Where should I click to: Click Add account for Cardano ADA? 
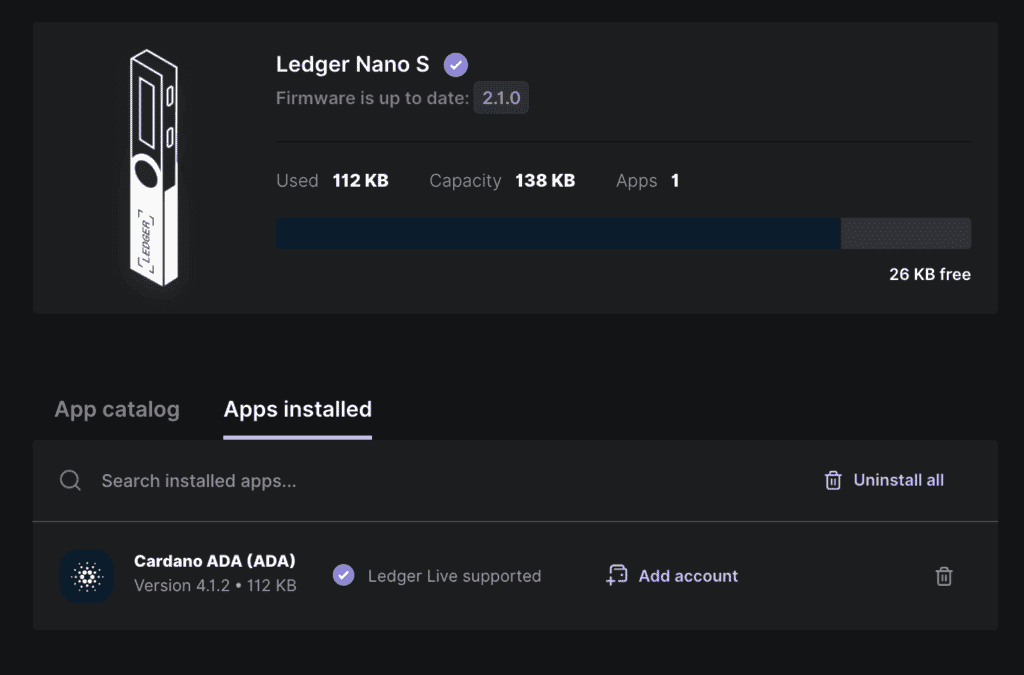point(687,576)
